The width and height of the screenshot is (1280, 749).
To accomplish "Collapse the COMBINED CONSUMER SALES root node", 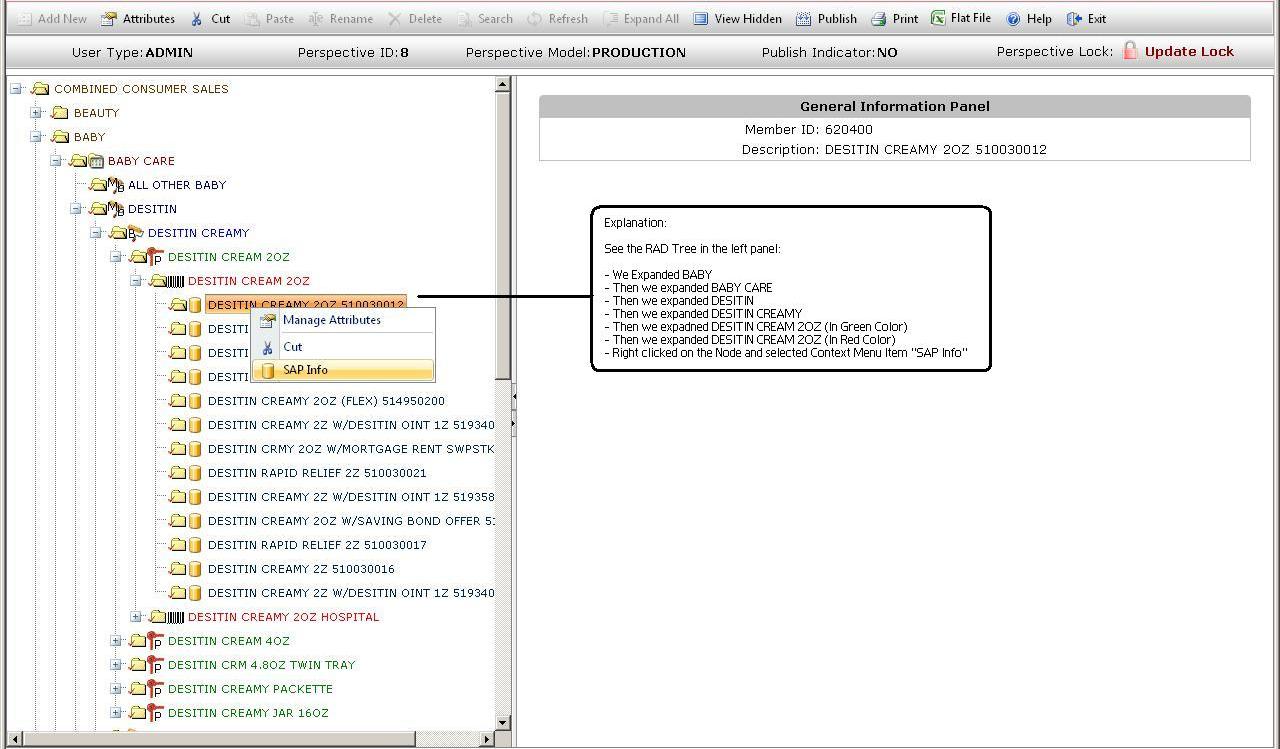I will 17,89.
